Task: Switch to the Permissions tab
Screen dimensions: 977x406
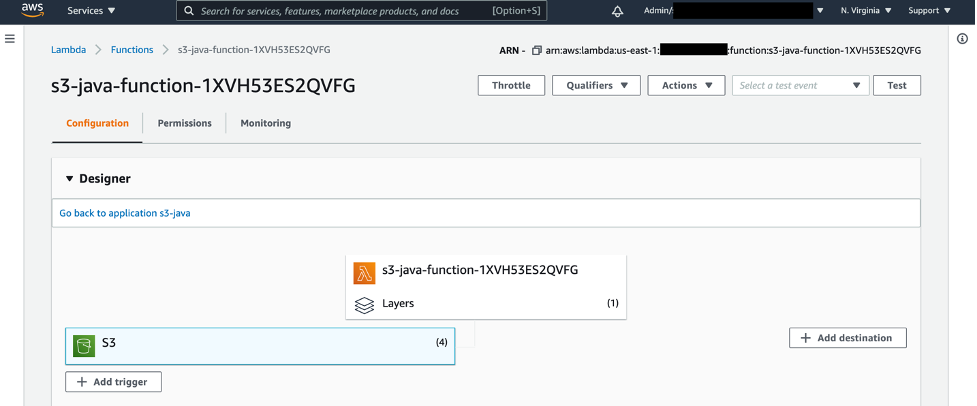Action: [x=184, y=123]
